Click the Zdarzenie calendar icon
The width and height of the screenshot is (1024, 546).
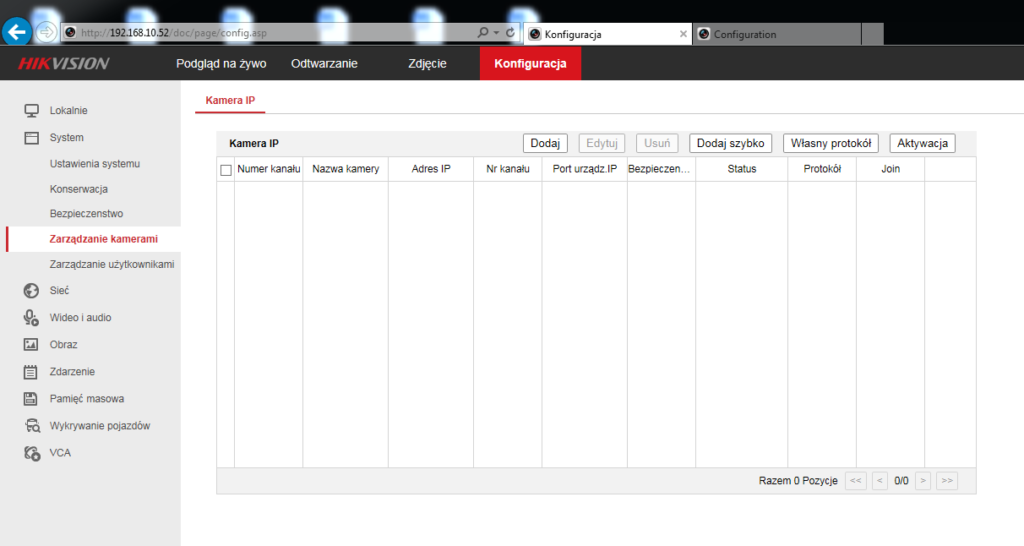31,371
